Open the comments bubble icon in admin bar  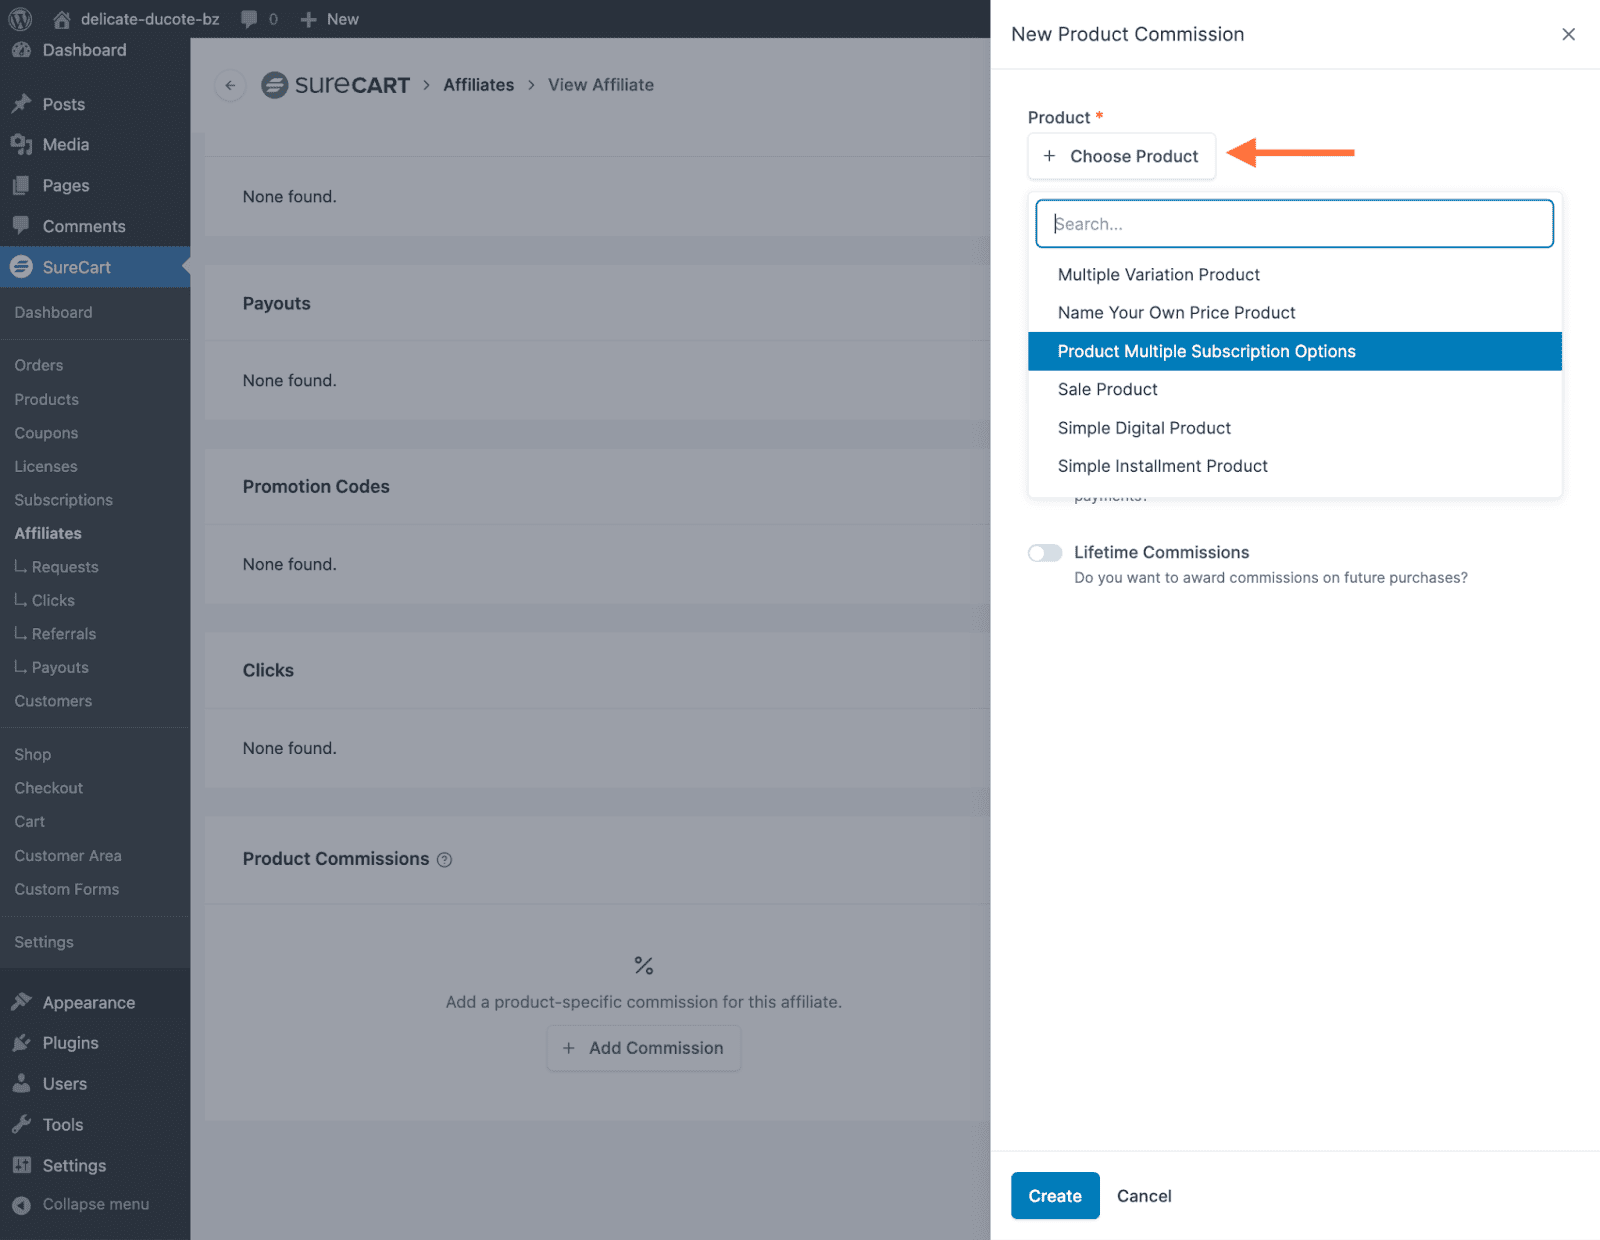(x=249, y=19)
